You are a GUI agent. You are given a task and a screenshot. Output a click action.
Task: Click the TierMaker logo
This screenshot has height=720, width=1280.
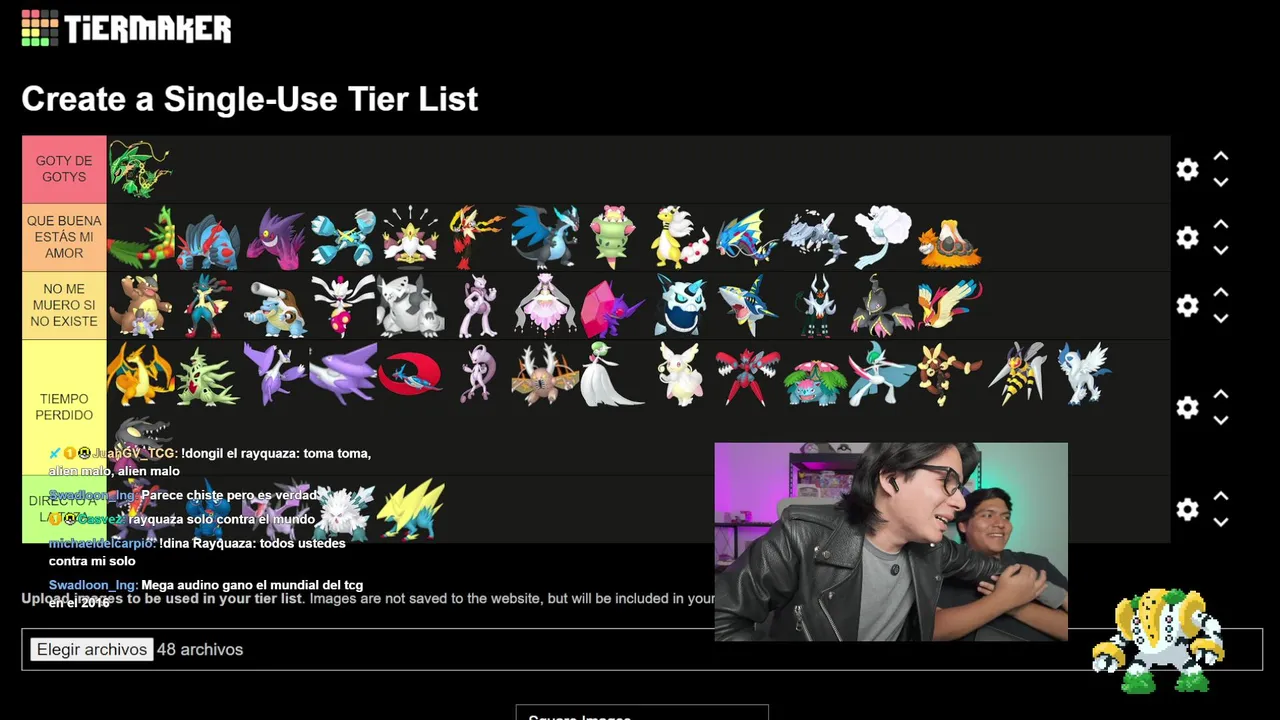tap(126, 28)
